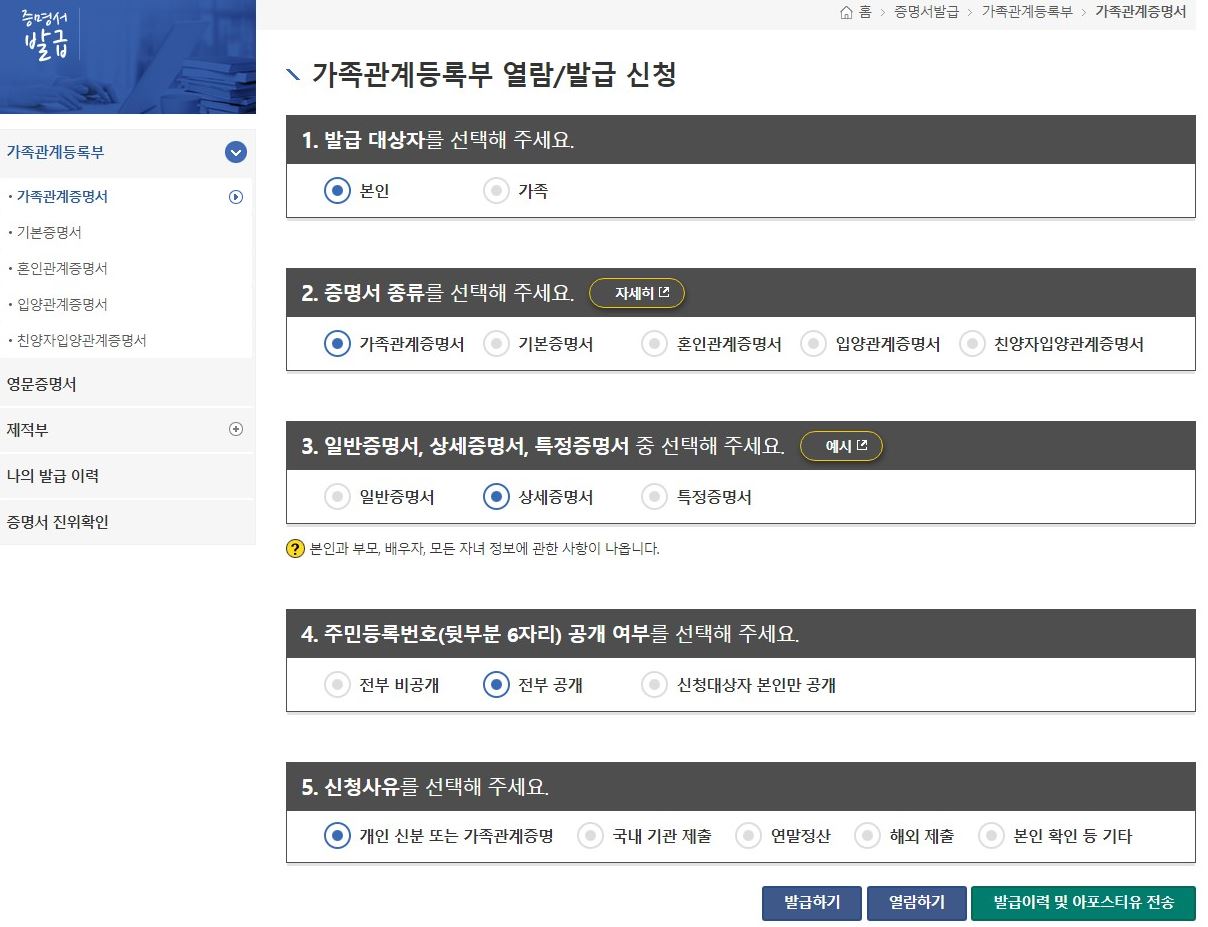Screen dimensions: 1208x927
Task: Select 연말정산 as application reason
Action: coord(748,836)
